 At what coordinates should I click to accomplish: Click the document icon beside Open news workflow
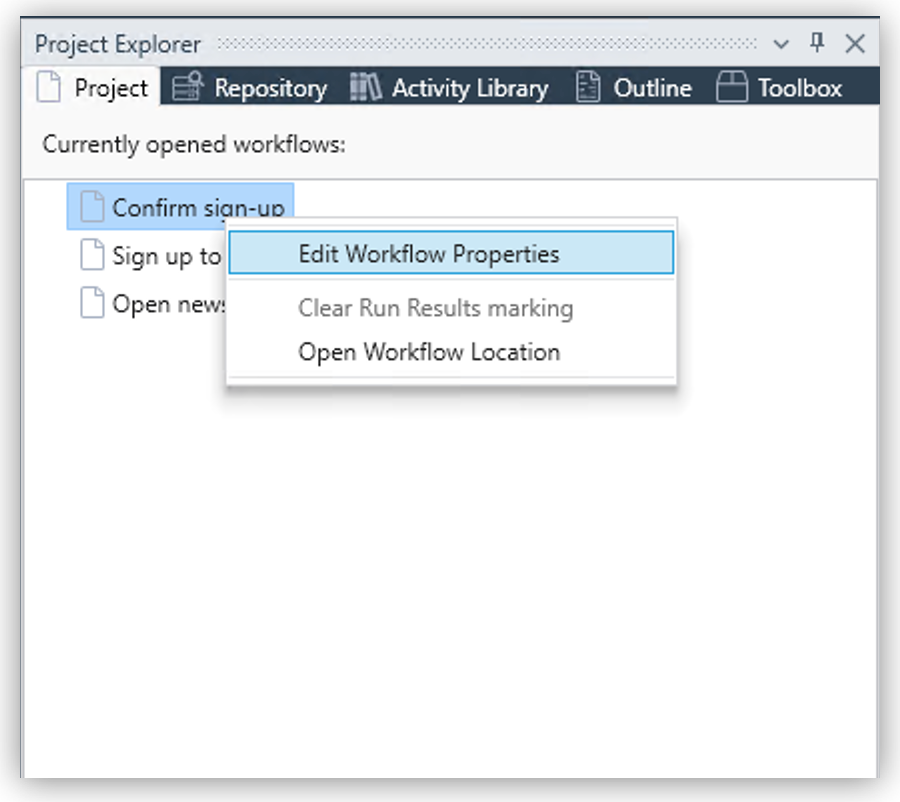90,304
